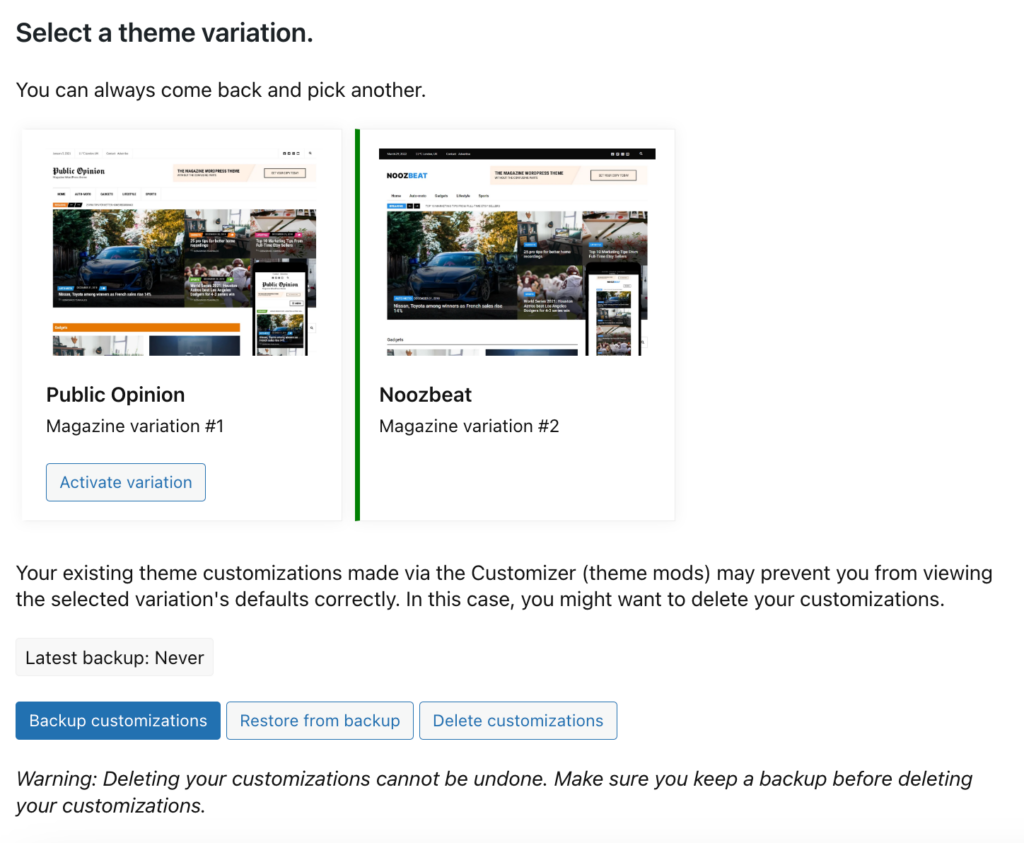Viewport: 1024px width, 843px height.
Task: Click the Public Opinion card title
Action: click(x=115, y=394)
